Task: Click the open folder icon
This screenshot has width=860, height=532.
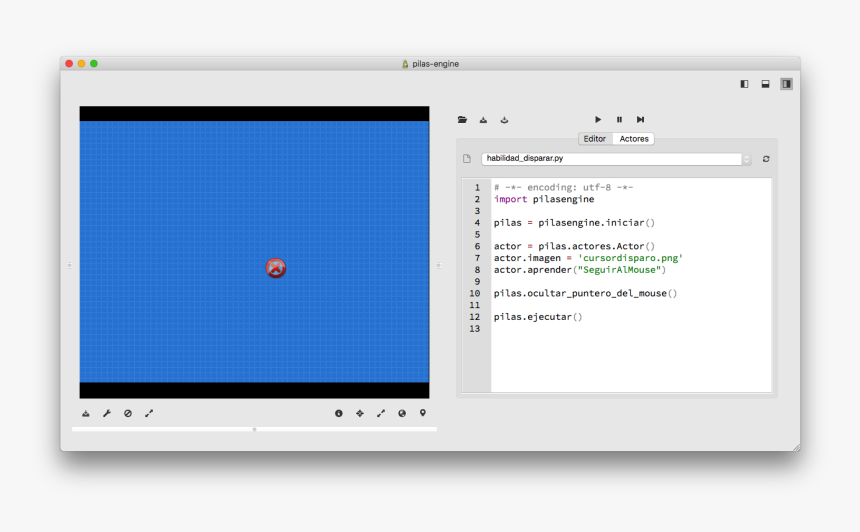Action: (x=462, y=120)
